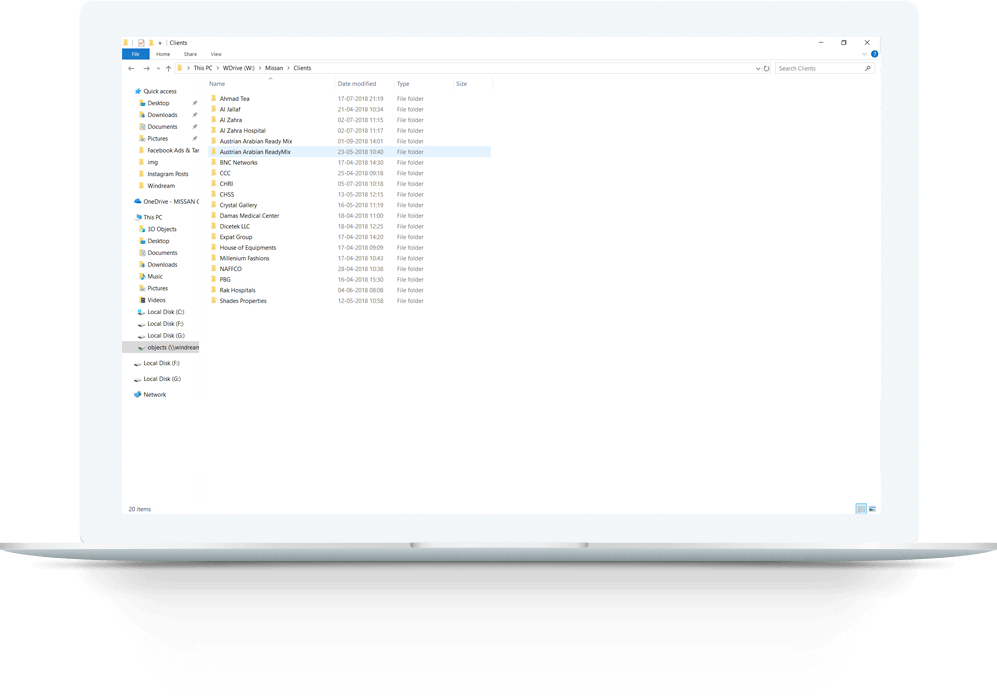Select the 3D Objects icon under This PC
The image size is (997, 696).
point(142,229)
